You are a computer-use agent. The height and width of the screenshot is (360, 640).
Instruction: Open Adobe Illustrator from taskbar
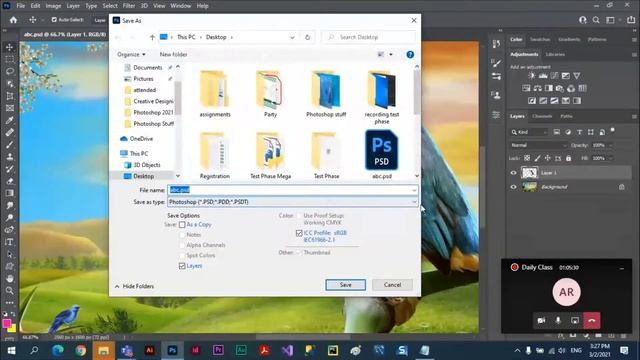[149, 350]
